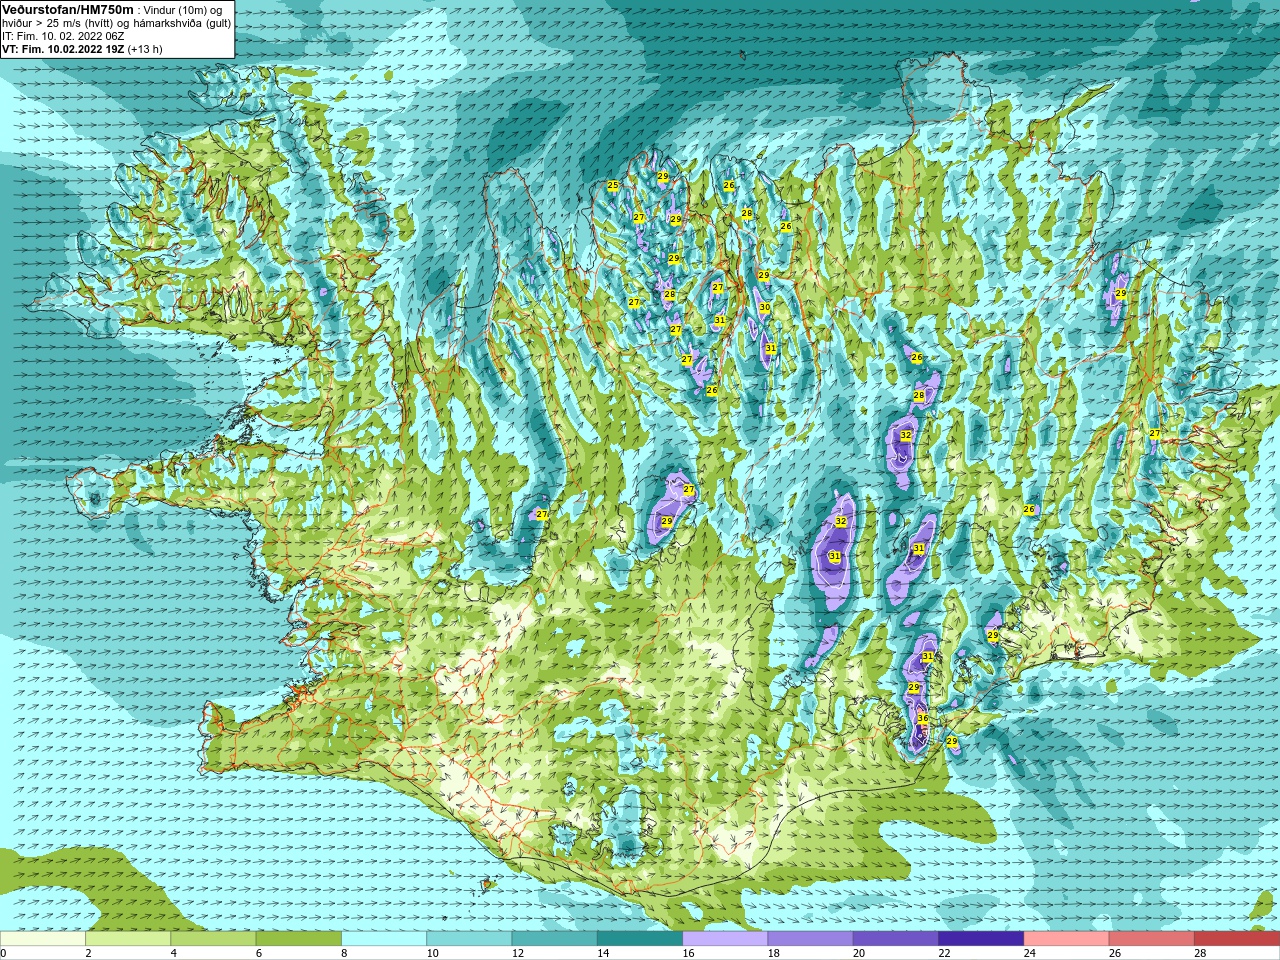Select the 20–22 m/s purple legend swatch
Screen dimensions: 1280x960
coord(896,939)
